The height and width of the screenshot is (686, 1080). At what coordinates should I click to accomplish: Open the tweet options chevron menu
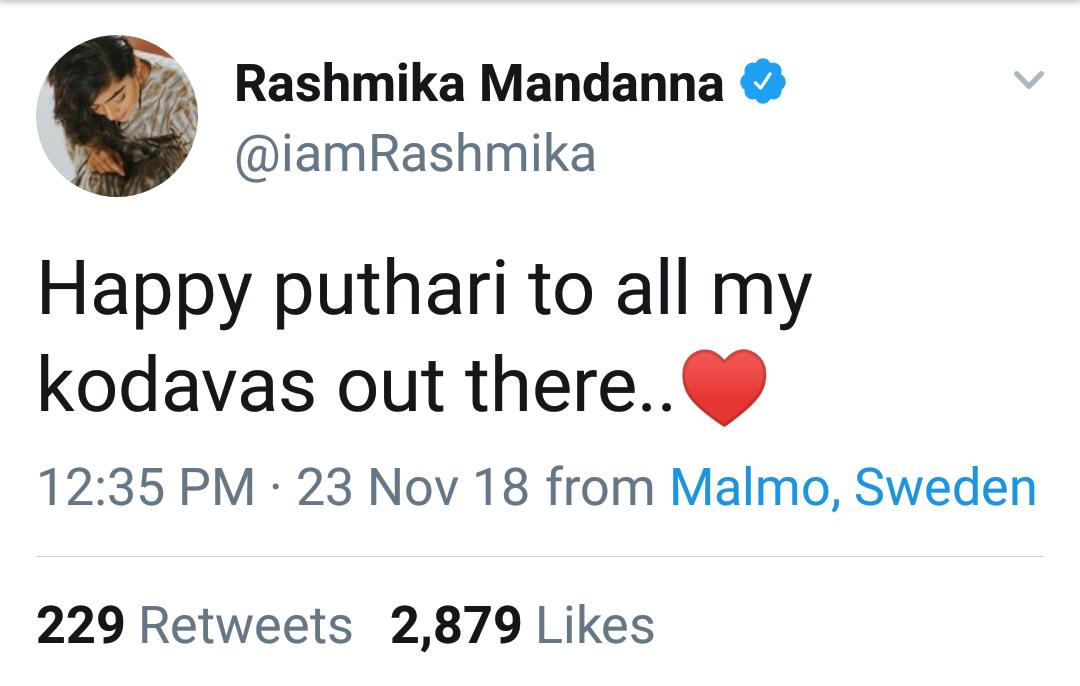[x=1028, y=80]
